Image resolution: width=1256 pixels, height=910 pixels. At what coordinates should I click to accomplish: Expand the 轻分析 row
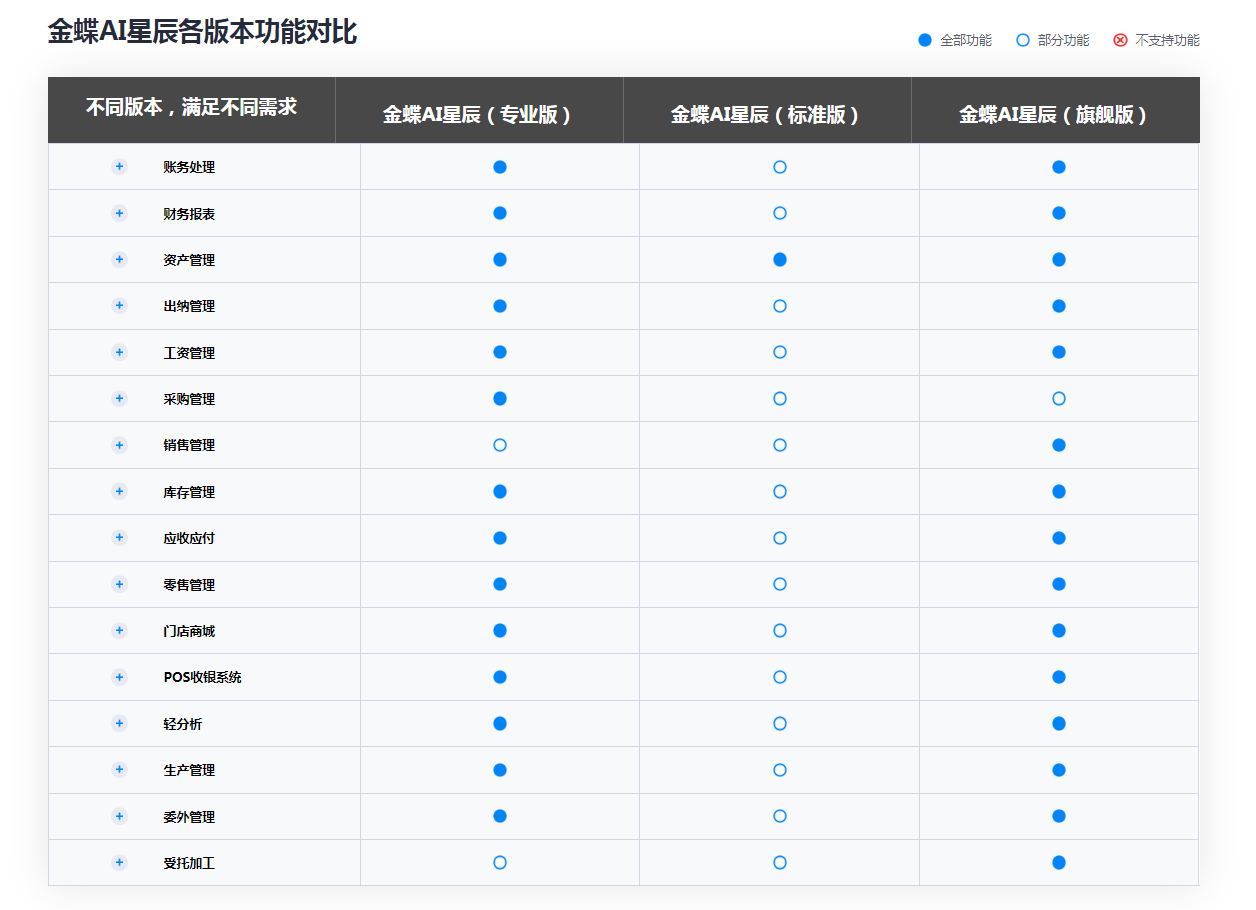click(119, 723)
